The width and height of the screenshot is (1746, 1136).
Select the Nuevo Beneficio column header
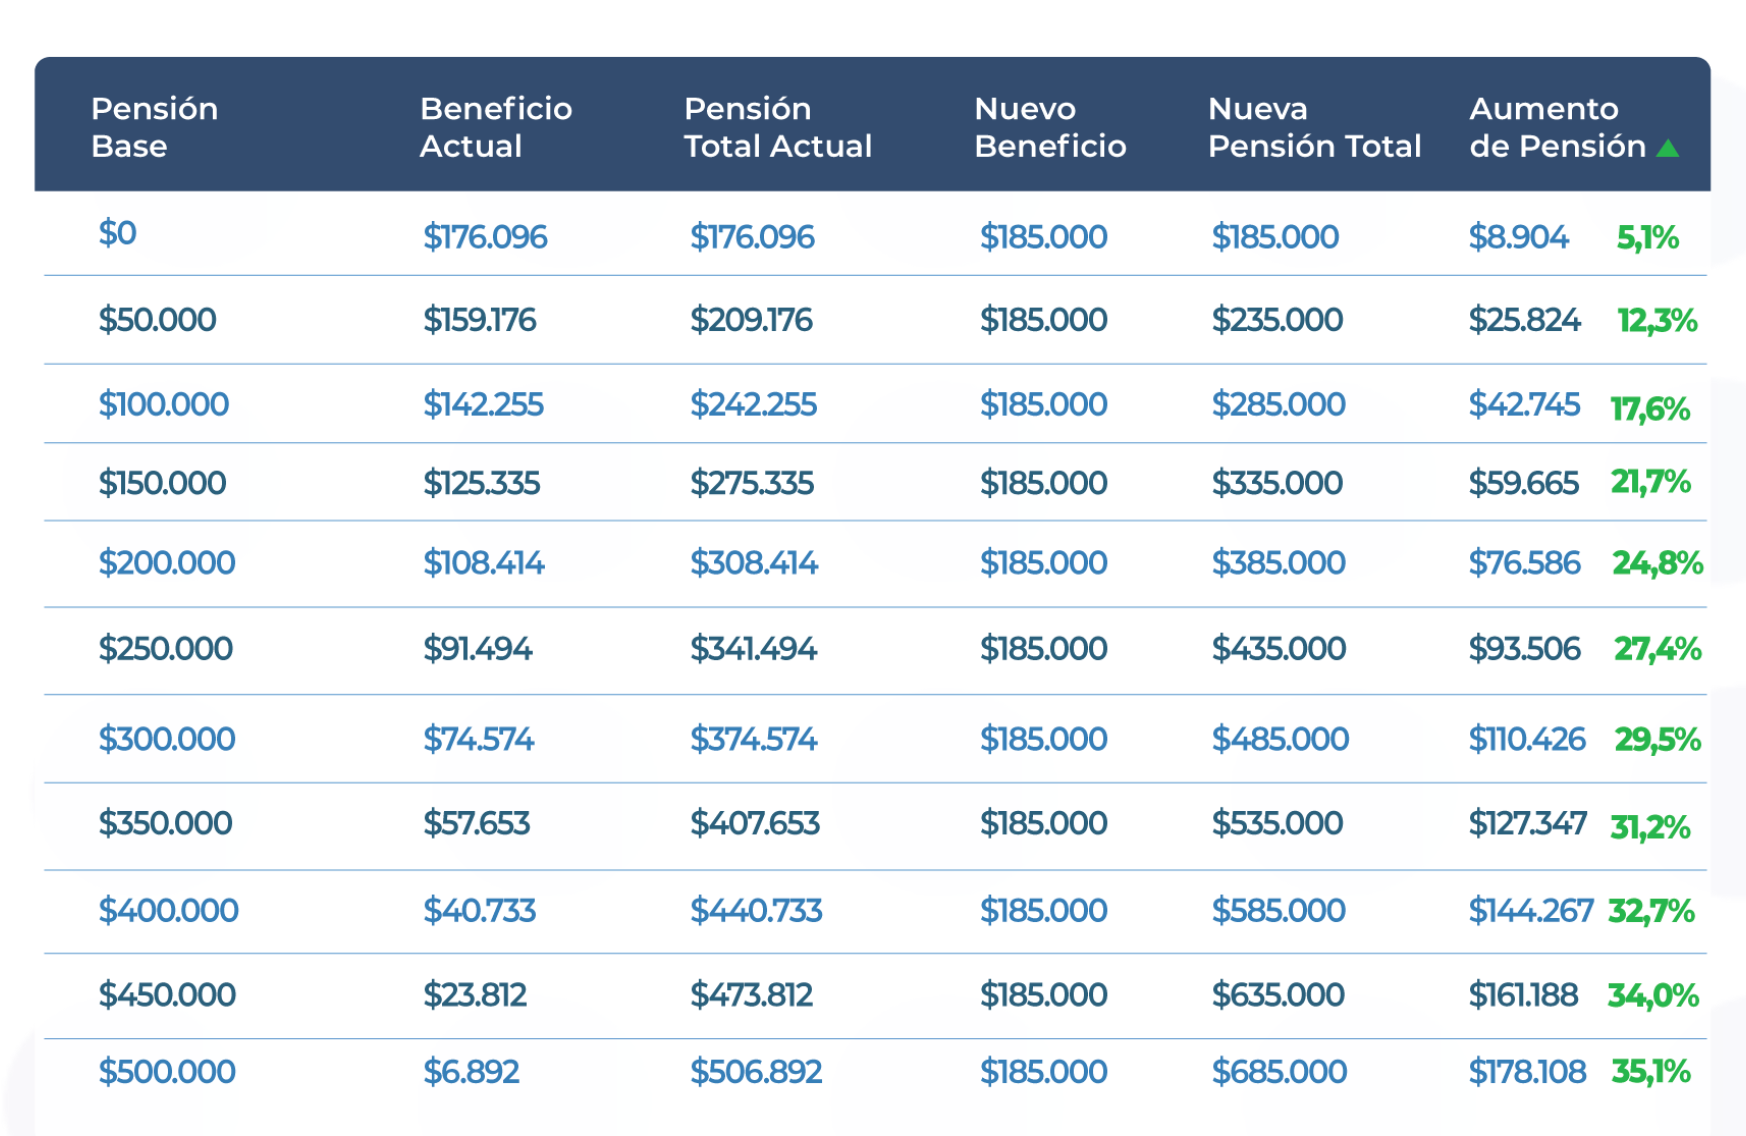point(1049,127)
